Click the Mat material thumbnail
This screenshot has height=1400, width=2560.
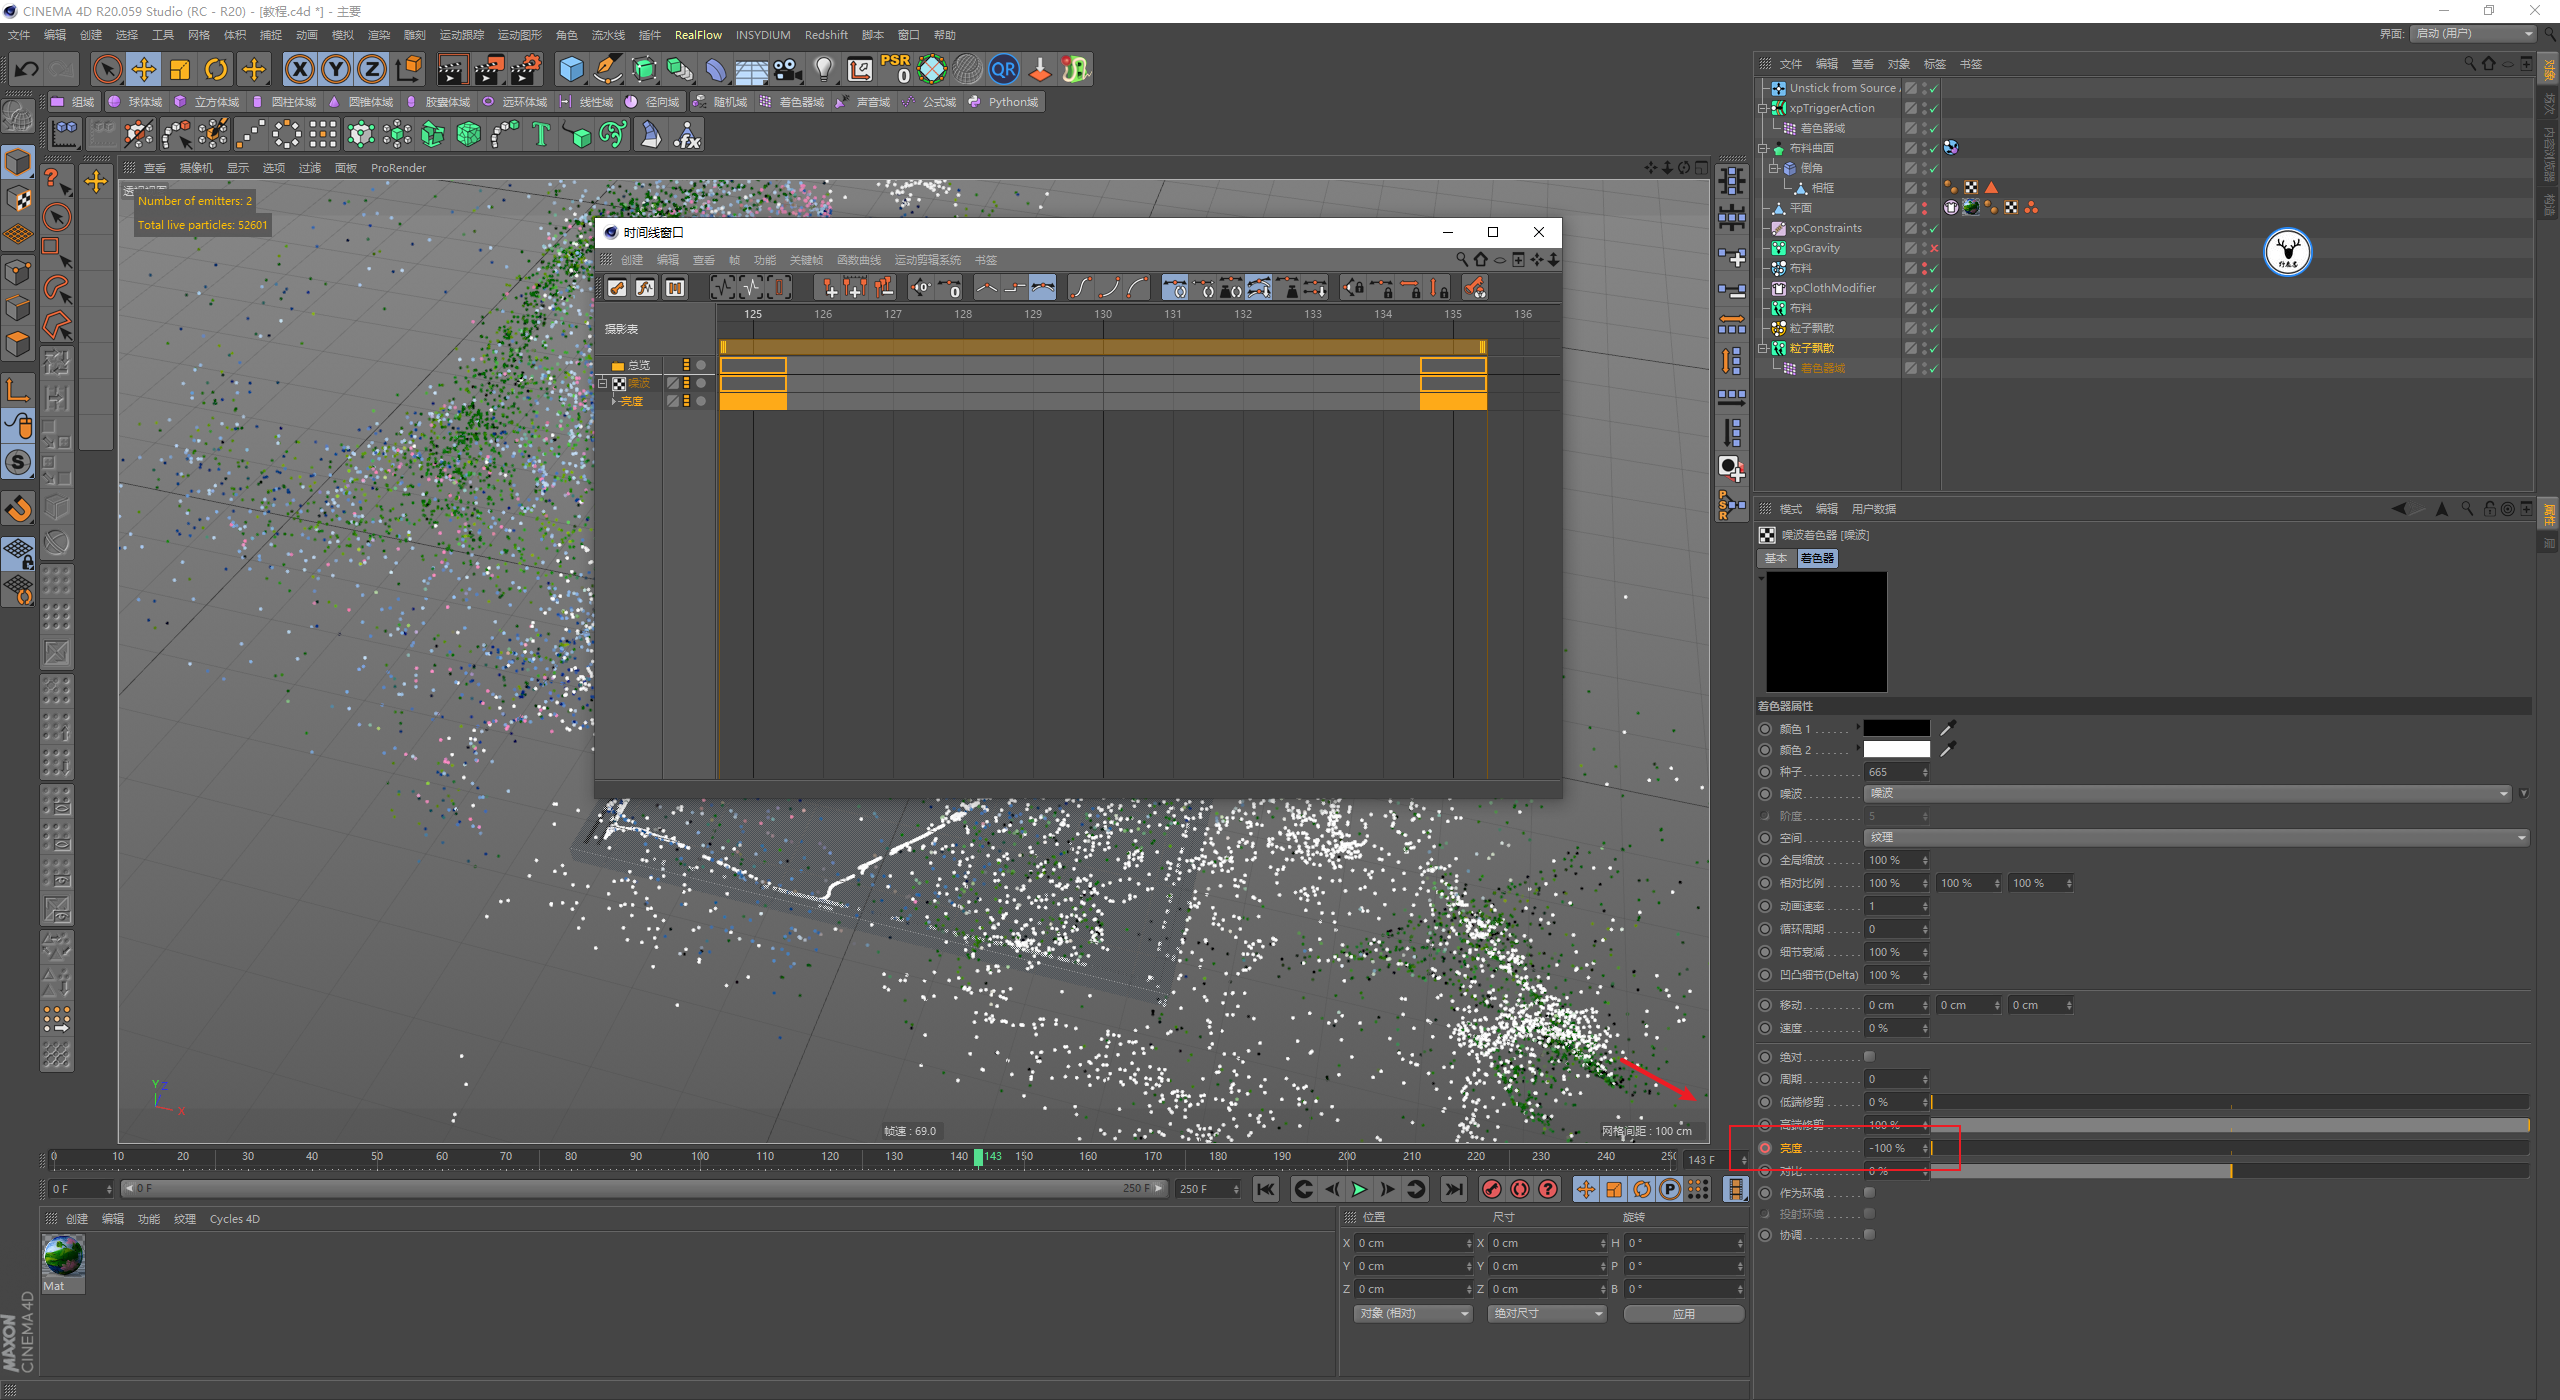[63, 1256]
